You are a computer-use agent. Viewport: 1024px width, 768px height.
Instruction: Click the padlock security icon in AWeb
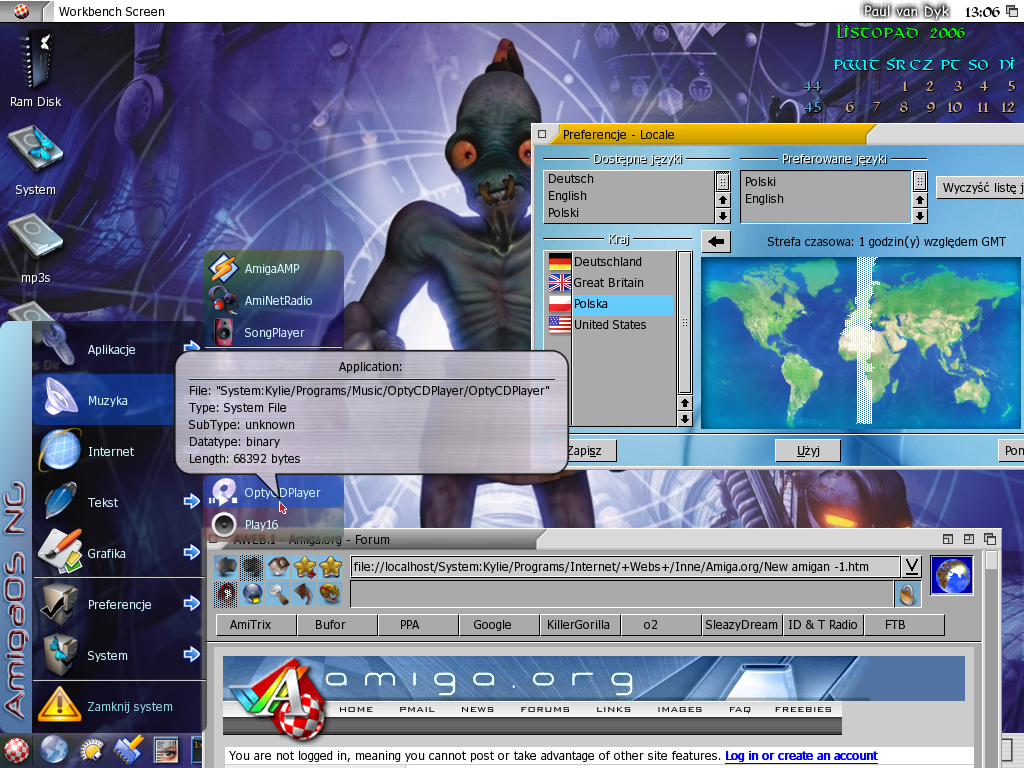click(907, 594)
